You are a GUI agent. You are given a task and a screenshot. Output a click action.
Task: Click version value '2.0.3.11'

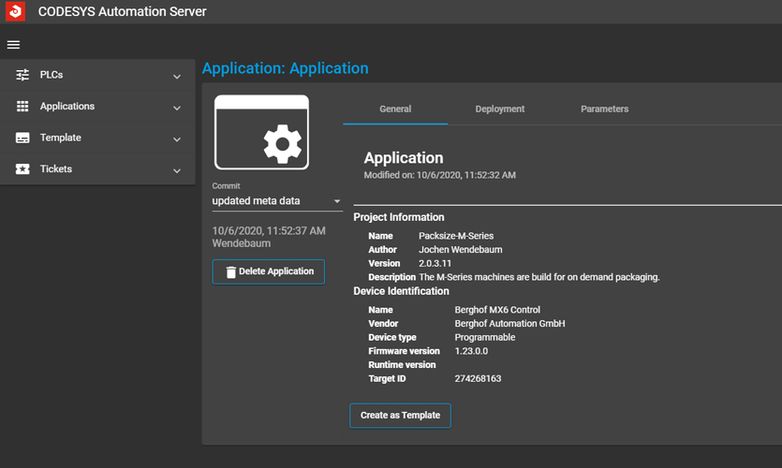click(435, 263)
